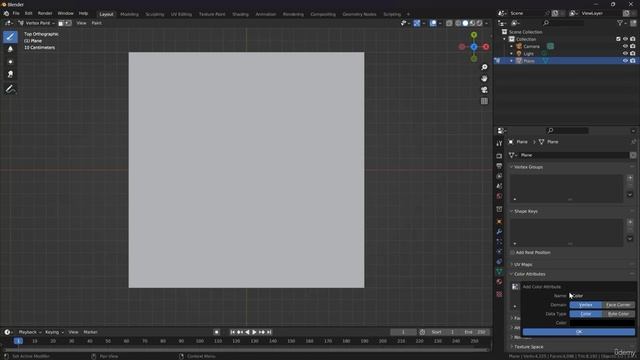Image resolution: width=640 pixels, height=360 pixels.
Task: Choose Face Corner domain option
Action: point(618,305)
